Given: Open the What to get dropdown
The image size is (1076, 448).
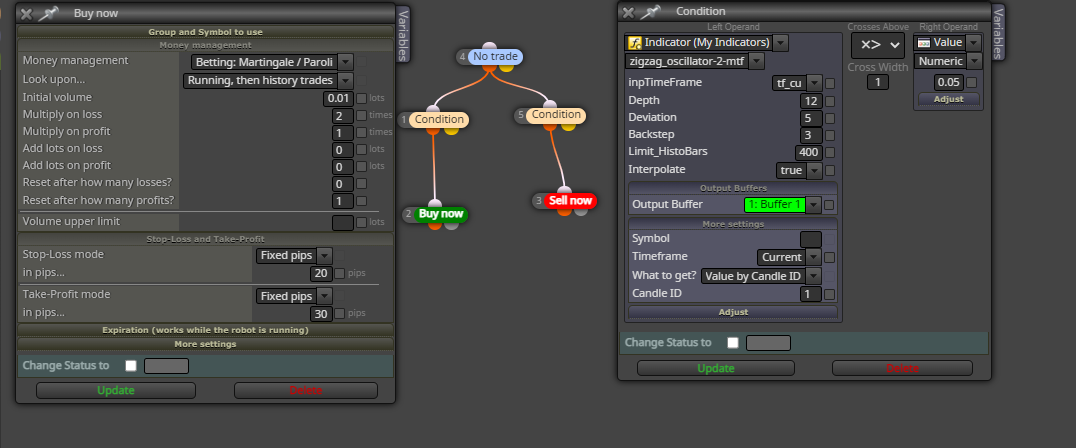Looking at the screenshot, I should point(813,276).
